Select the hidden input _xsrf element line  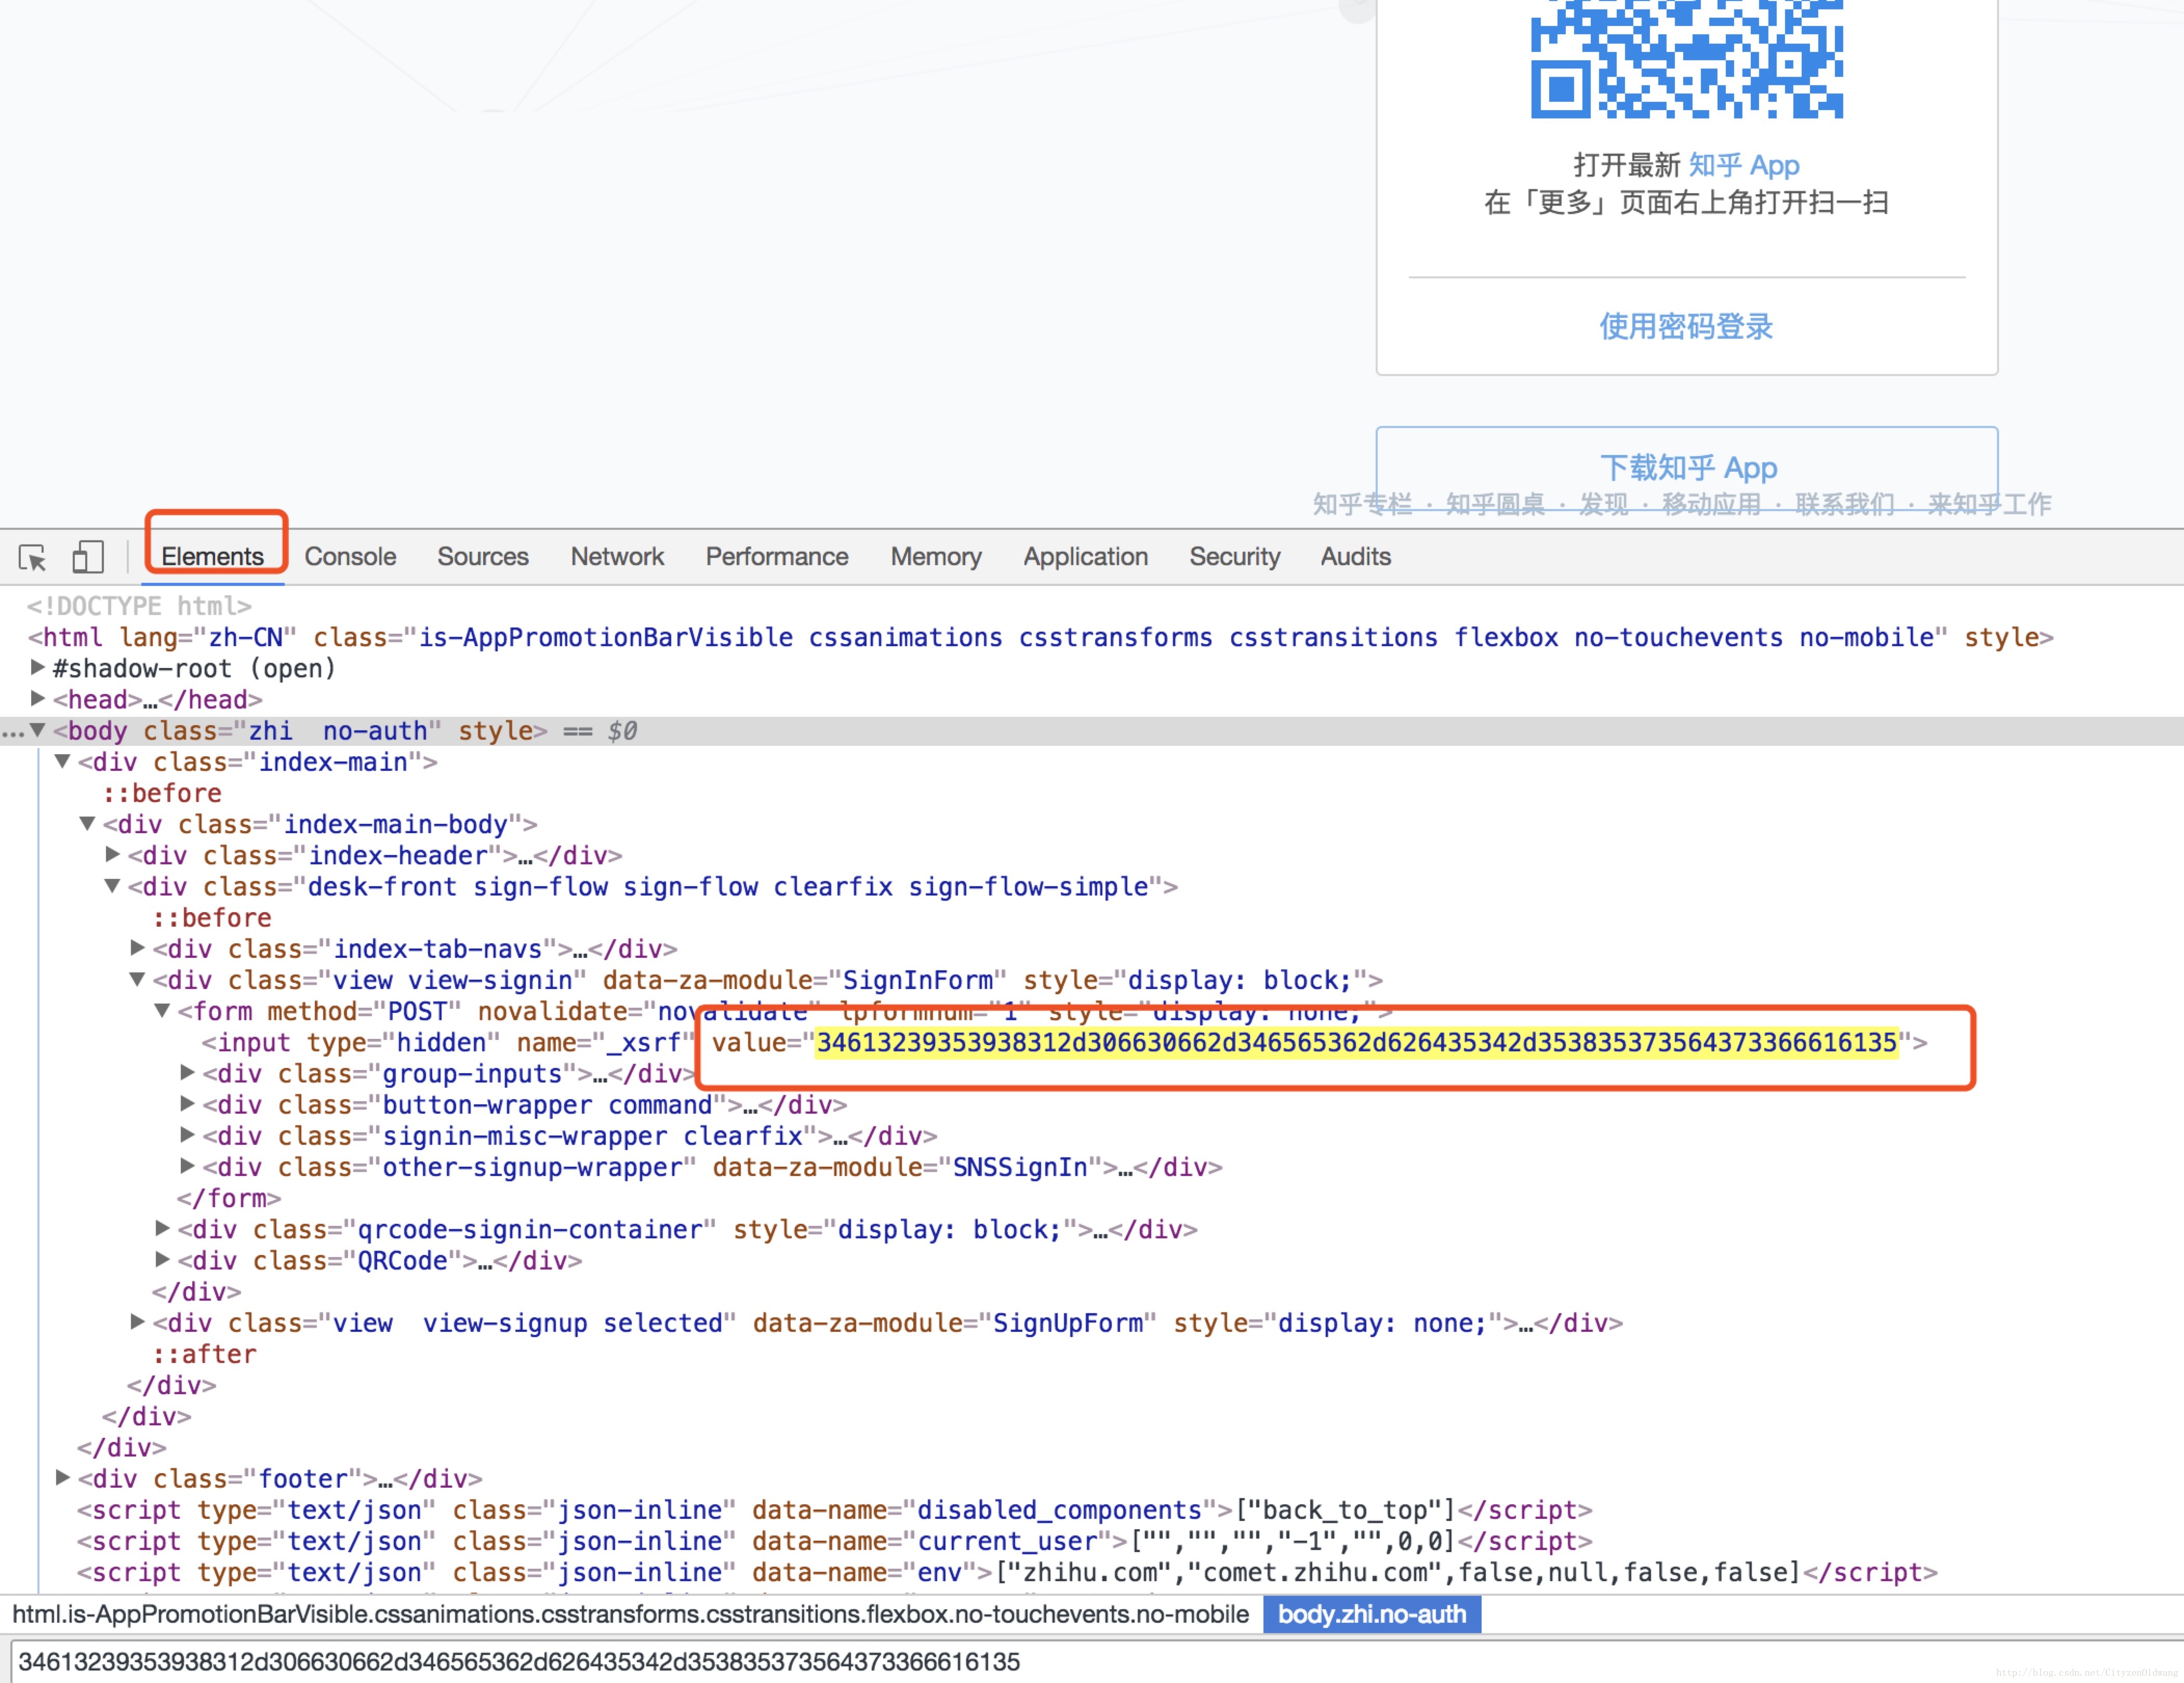pos(1064,1043)
